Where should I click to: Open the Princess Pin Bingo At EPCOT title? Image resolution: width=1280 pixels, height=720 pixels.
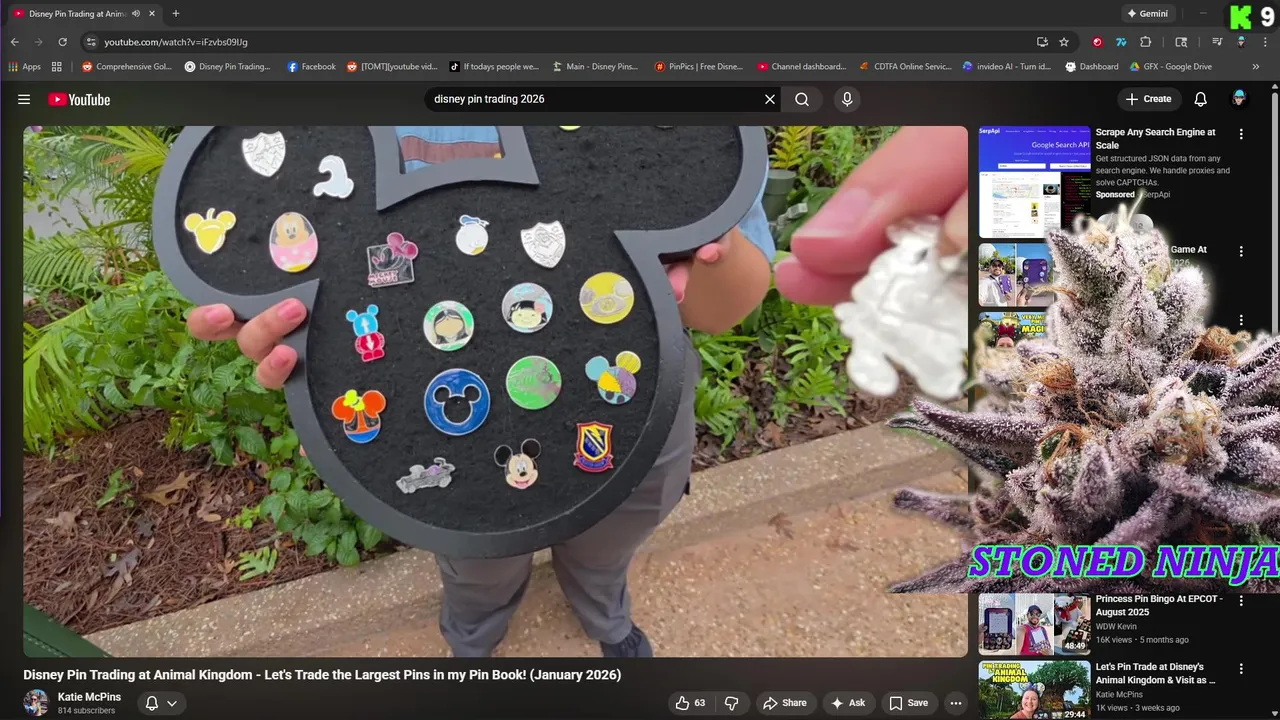pyautogui.click(x=1158, y=605)
